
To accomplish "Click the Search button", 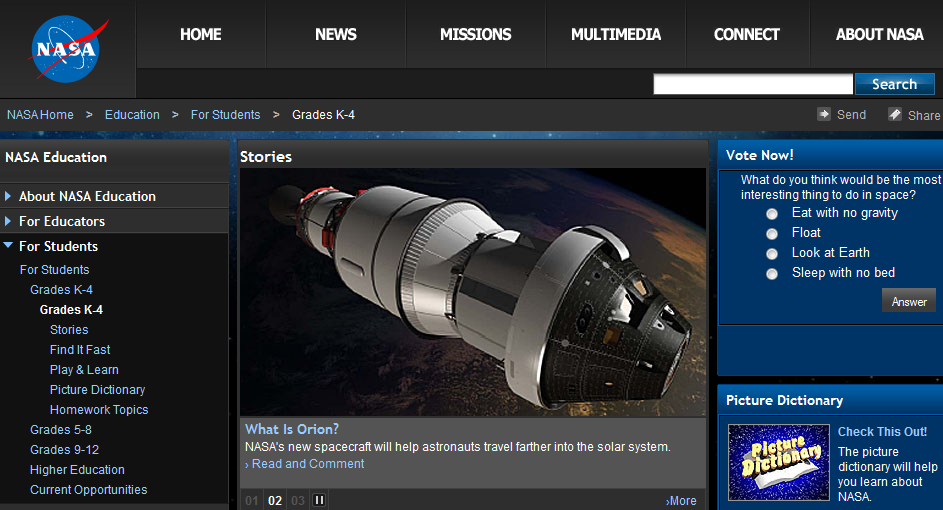I will [895, 84].
